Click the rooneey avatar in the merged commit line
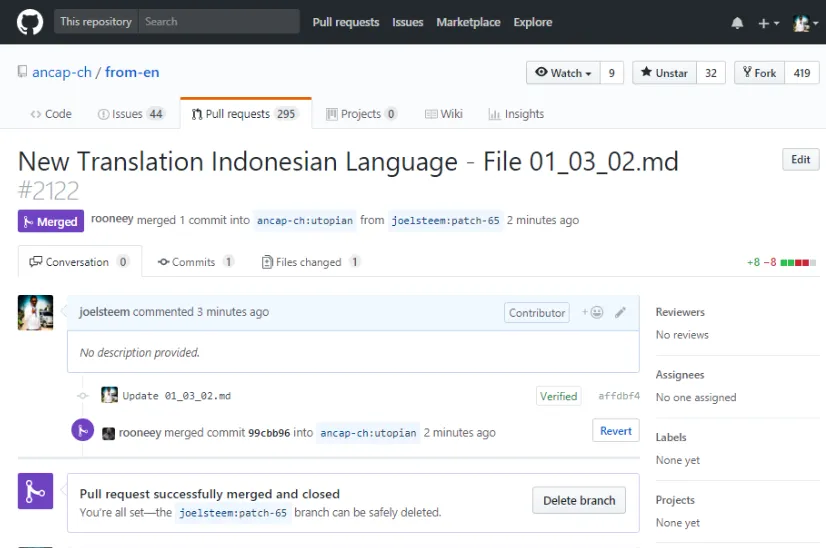The image size is (826, 548). [x=108, y=434]
